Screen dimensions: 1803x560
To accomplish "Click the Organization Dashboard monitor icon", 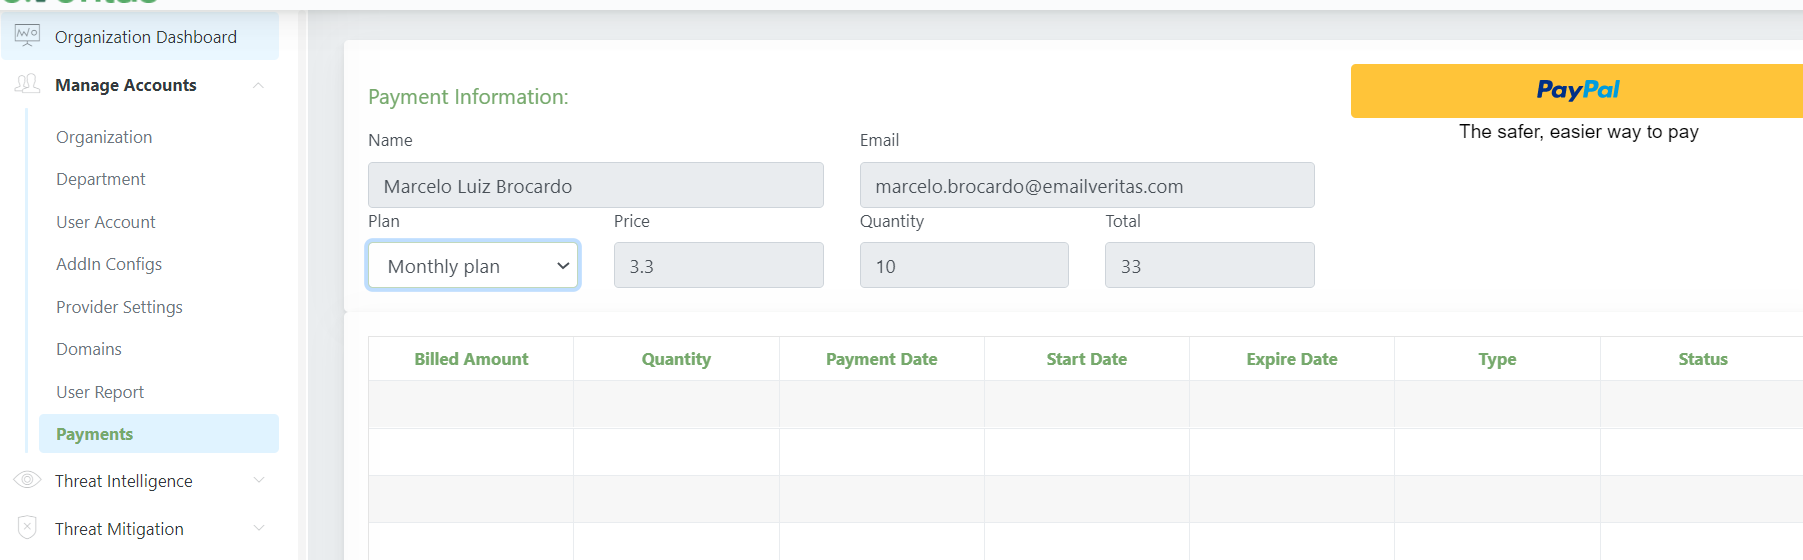I will point(27,36).
